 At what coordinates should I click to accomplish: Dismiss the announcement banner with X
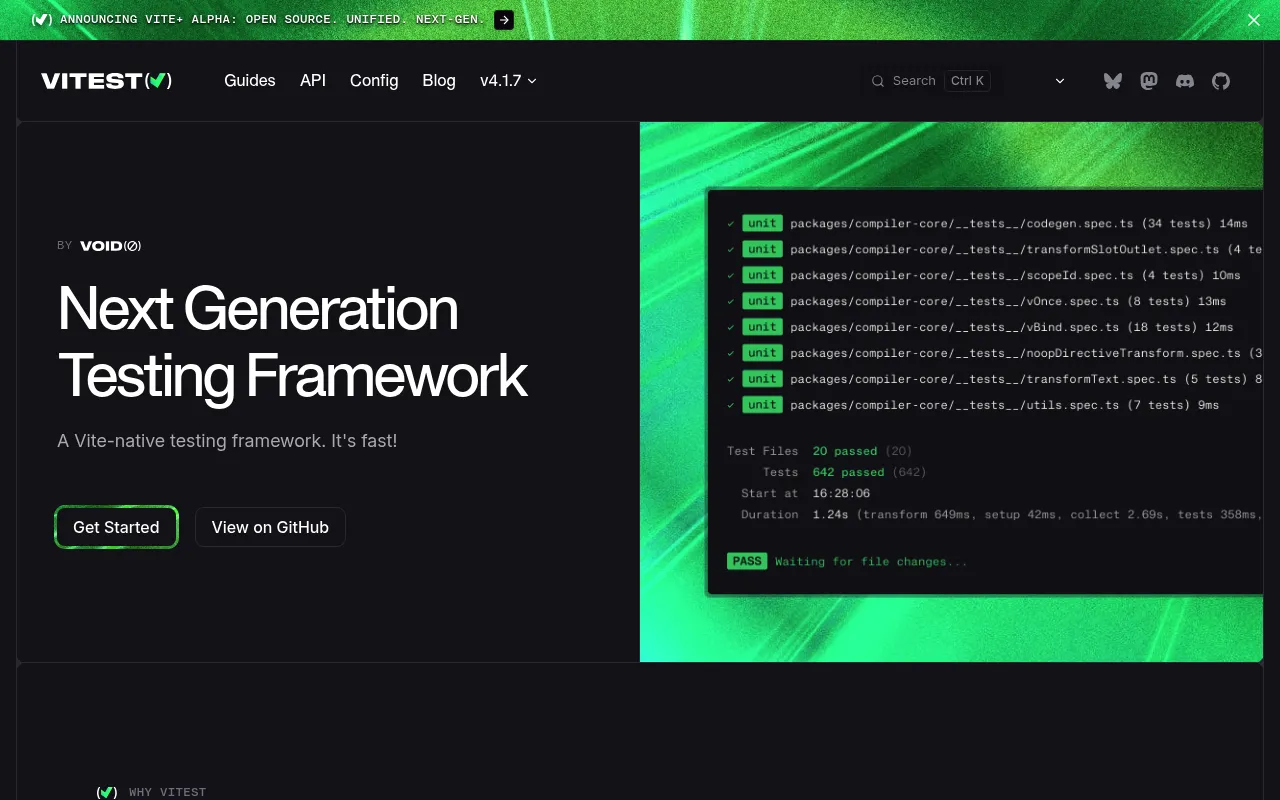pyautogui.click(x=1254, y=20)
